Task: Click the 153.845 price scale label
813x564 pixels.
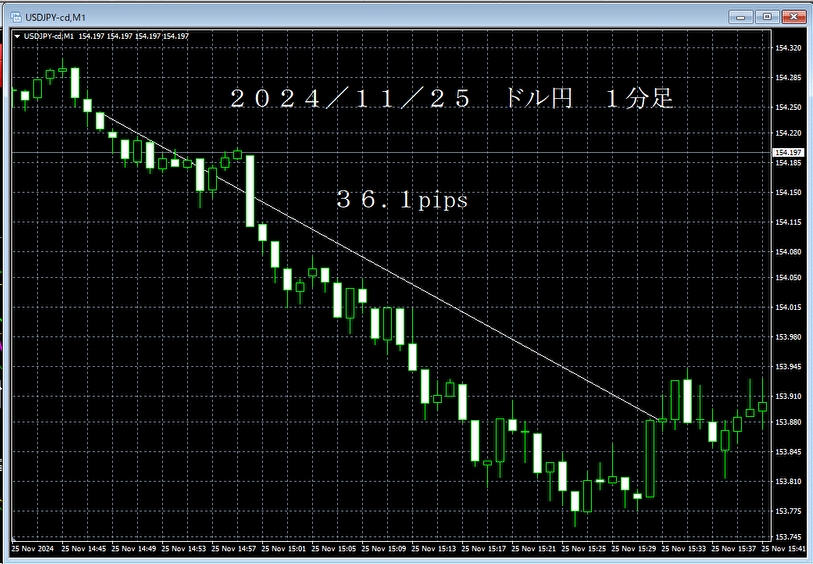Action: pyautogui.click(x=788, y=452)
